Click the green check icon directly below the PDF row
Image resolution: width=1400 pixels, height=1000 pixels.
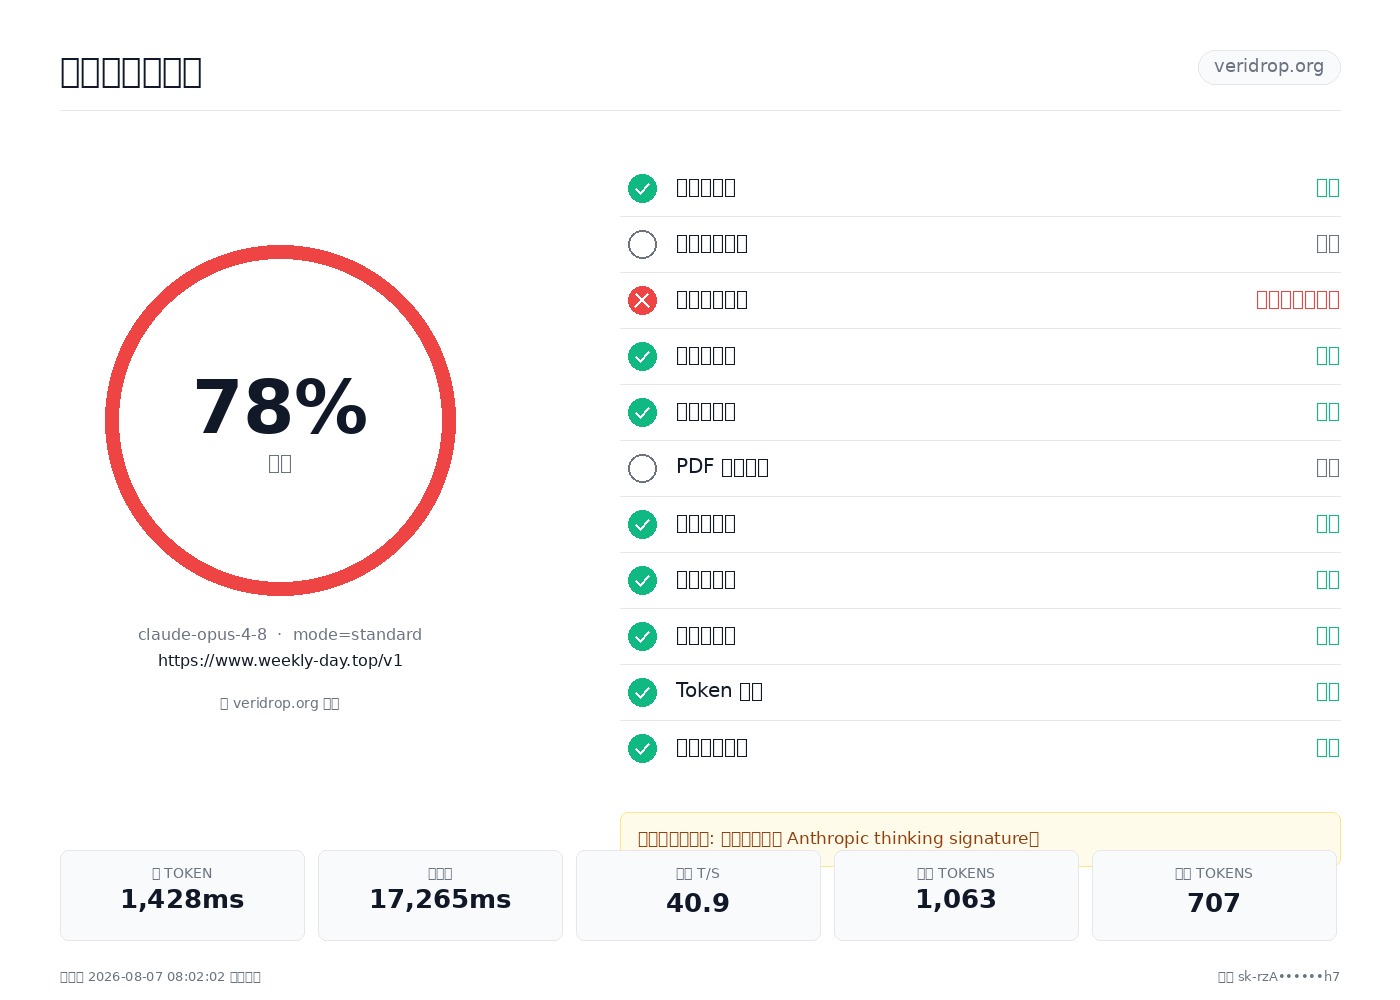(642, 524)
